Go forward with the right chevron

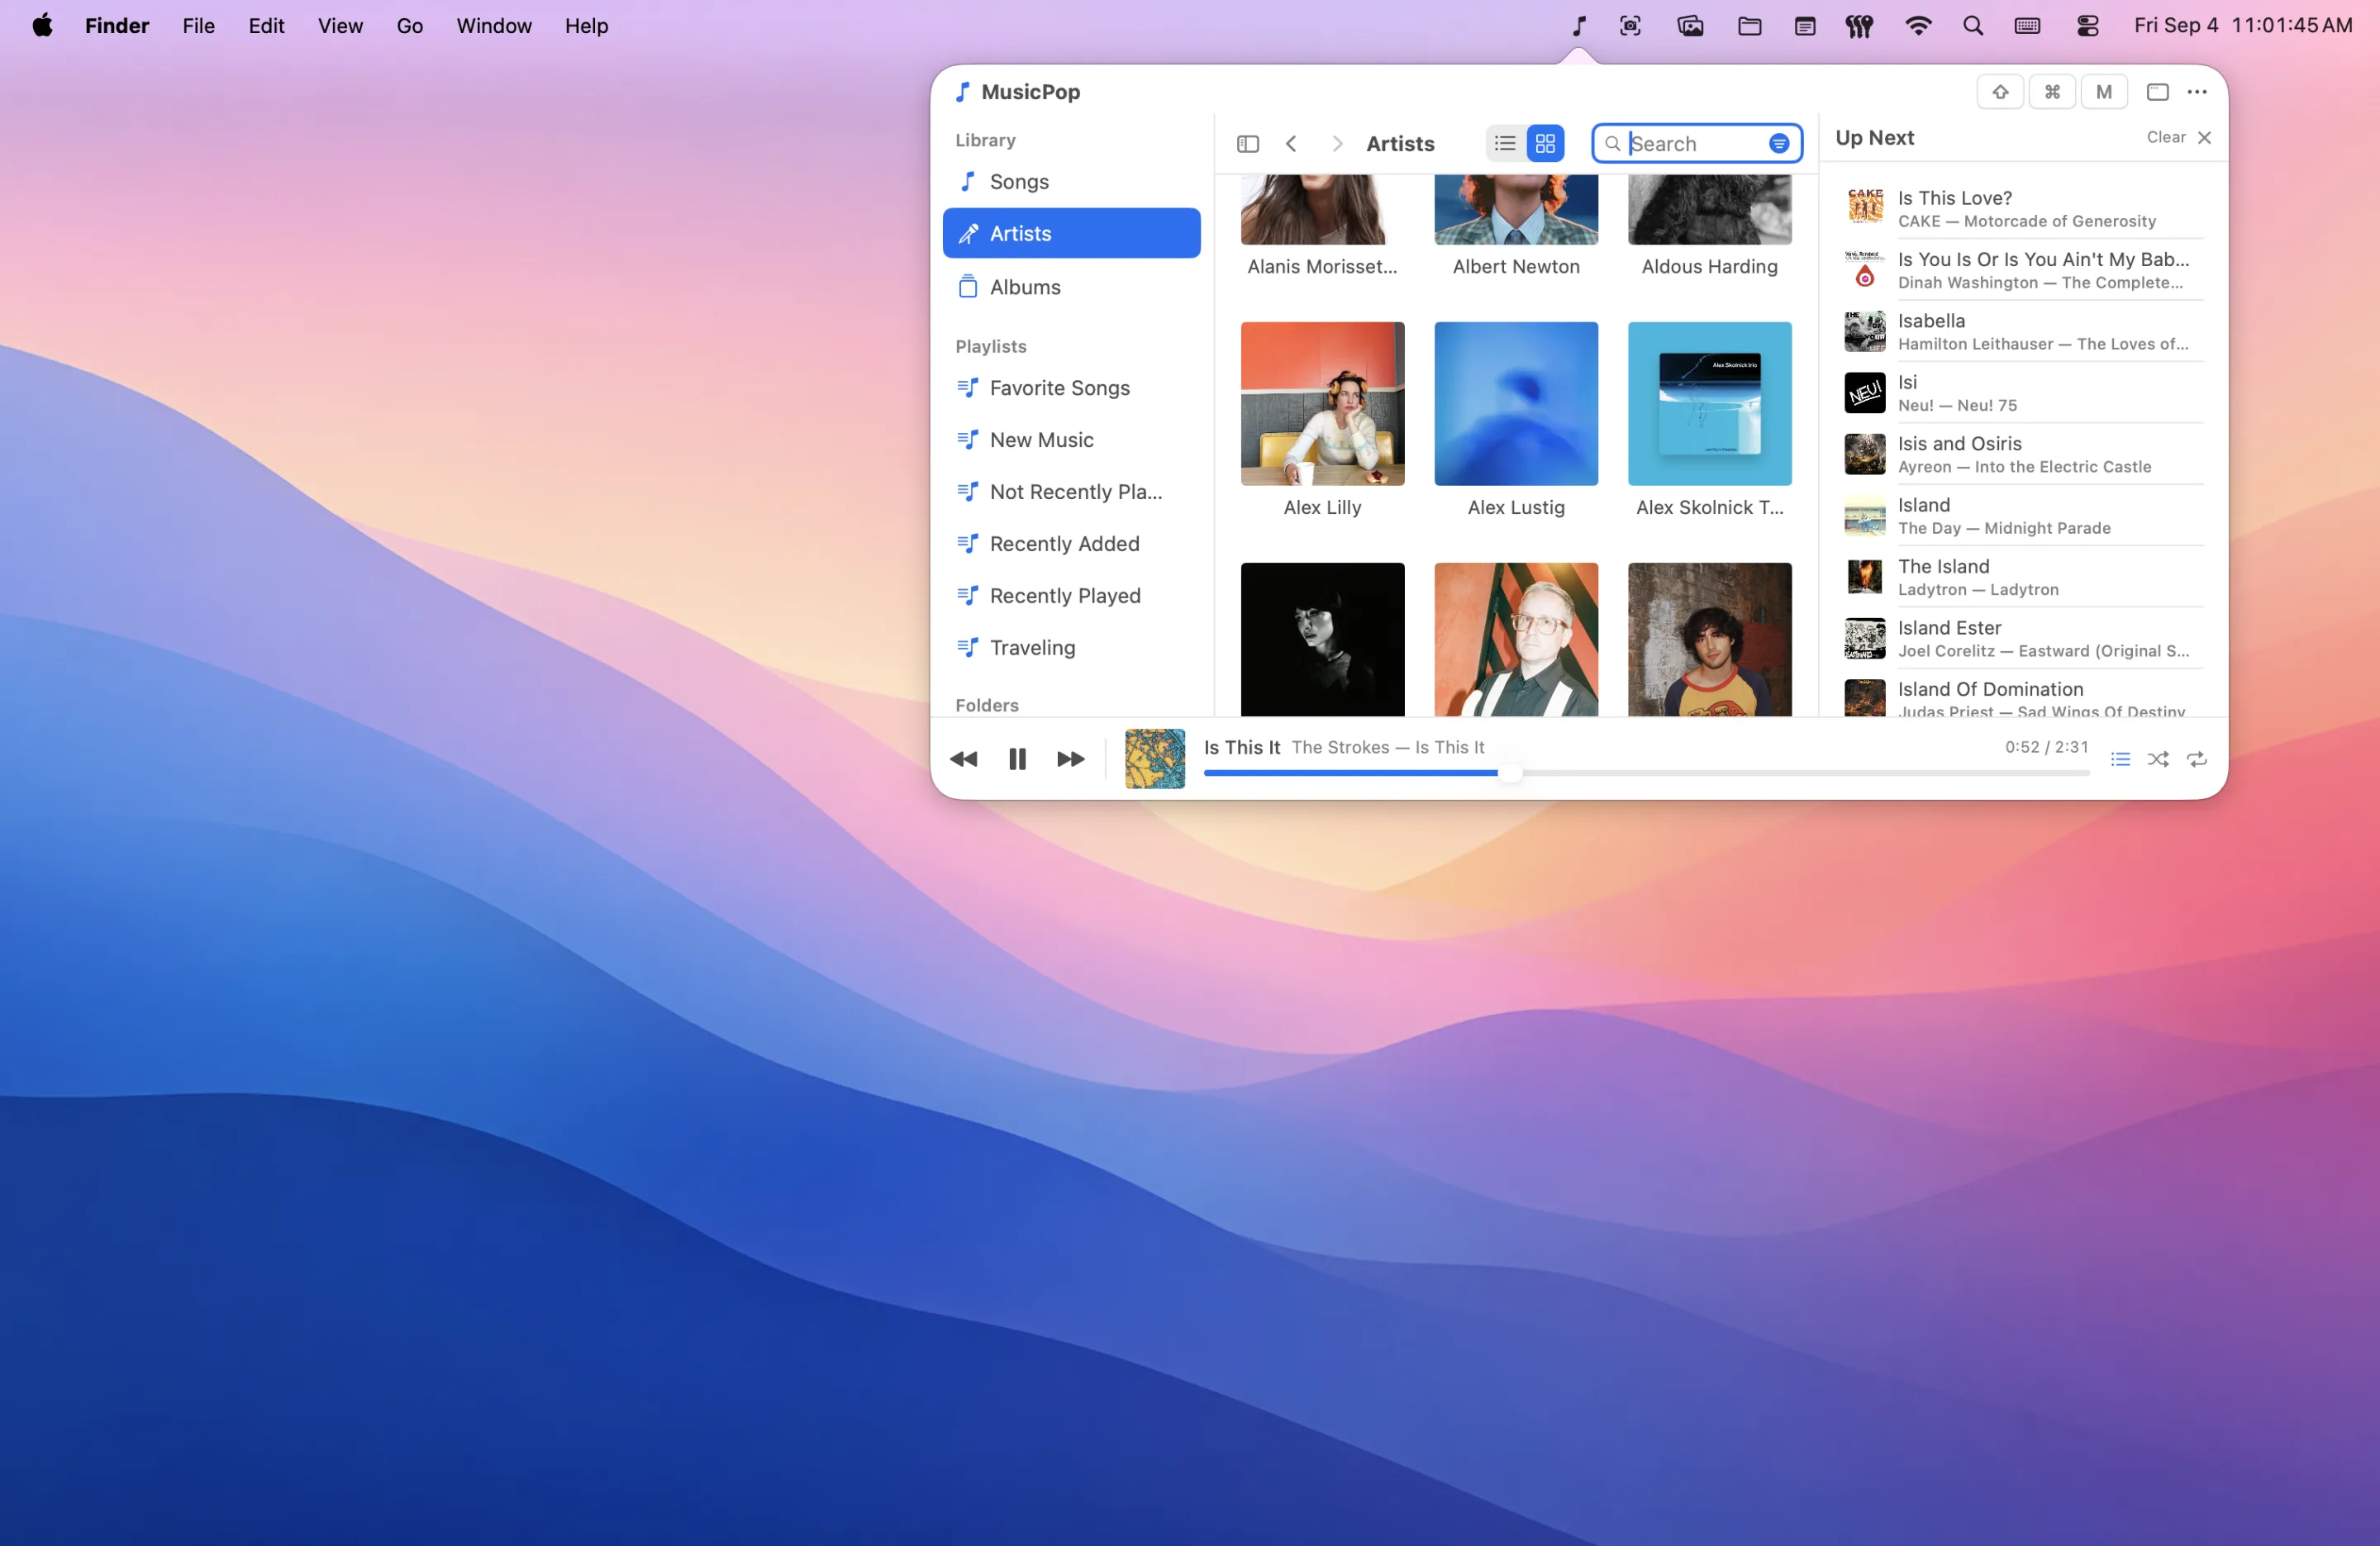coord(1337,144)
